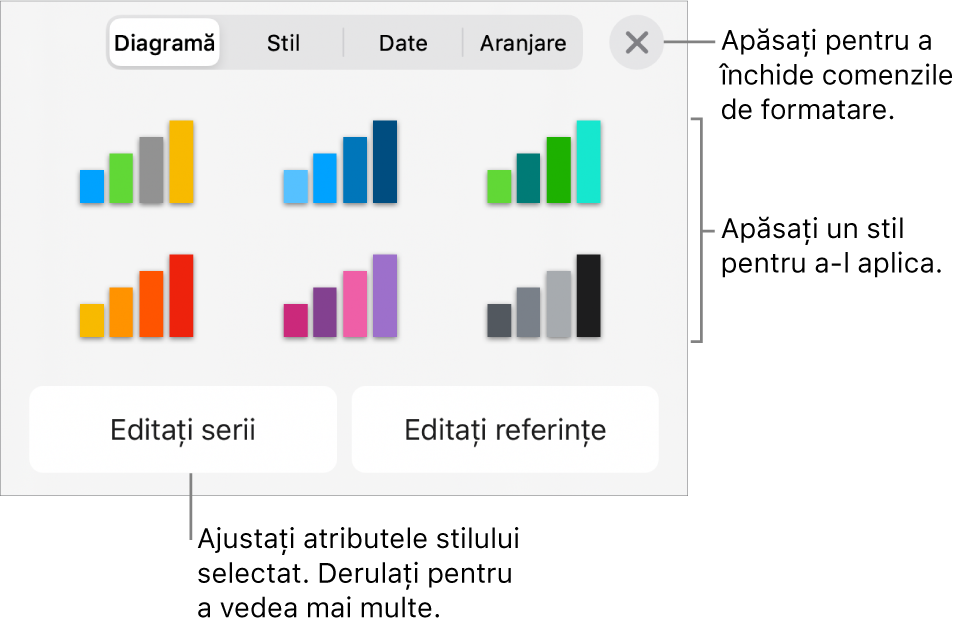Click the dark navy bar in blue style
This screenshot has height=630, width=960.
[x=385, y=162]
